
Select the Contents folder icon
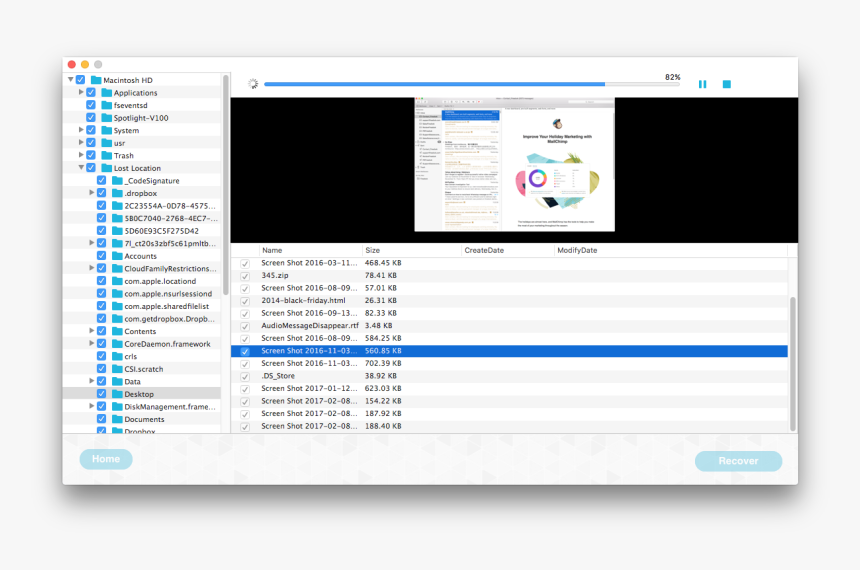[x=117, y=331]
